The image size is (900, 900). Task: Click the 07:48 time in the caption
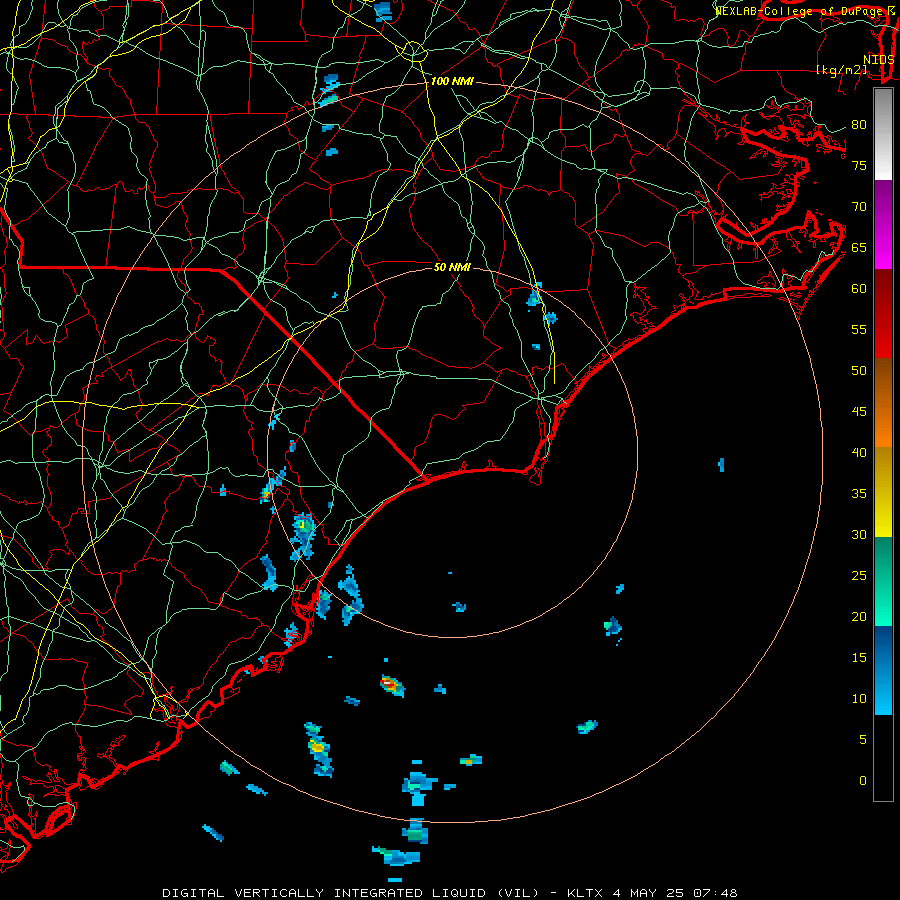[715, 893]
